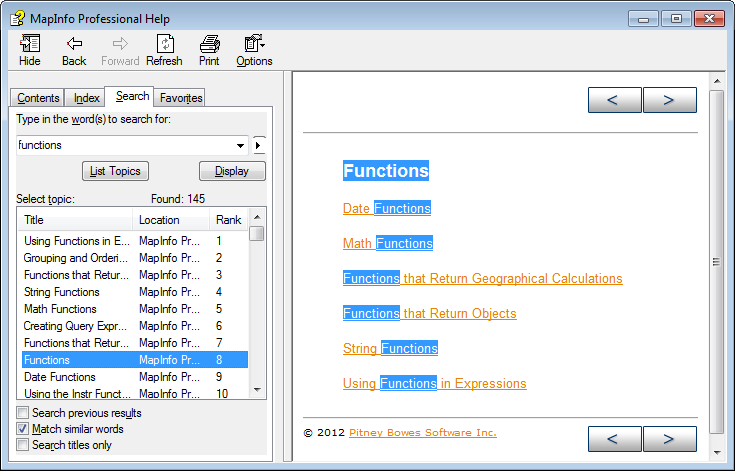Select 'Creating Query Expr...' result
This screenshot has width=735, height=471.
[x=135, y=326]
